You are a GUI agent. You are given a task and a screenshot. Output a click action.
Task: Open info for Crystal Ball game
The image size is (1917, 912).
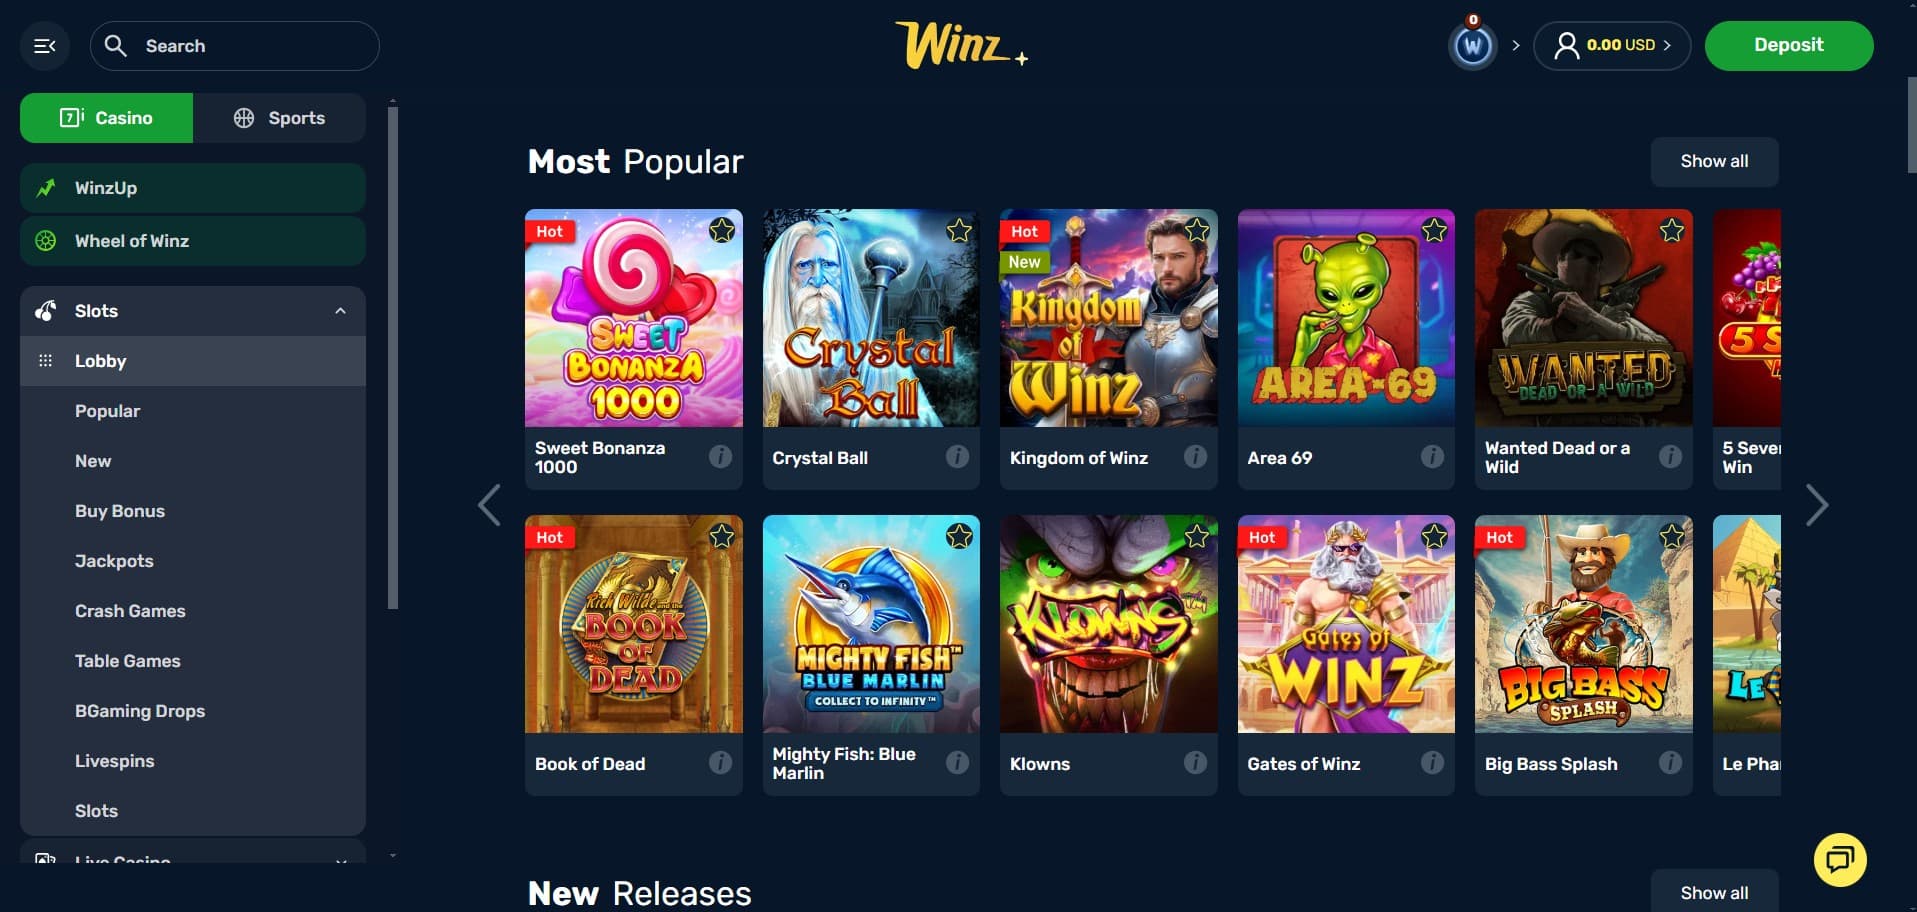tap(957, 457)
